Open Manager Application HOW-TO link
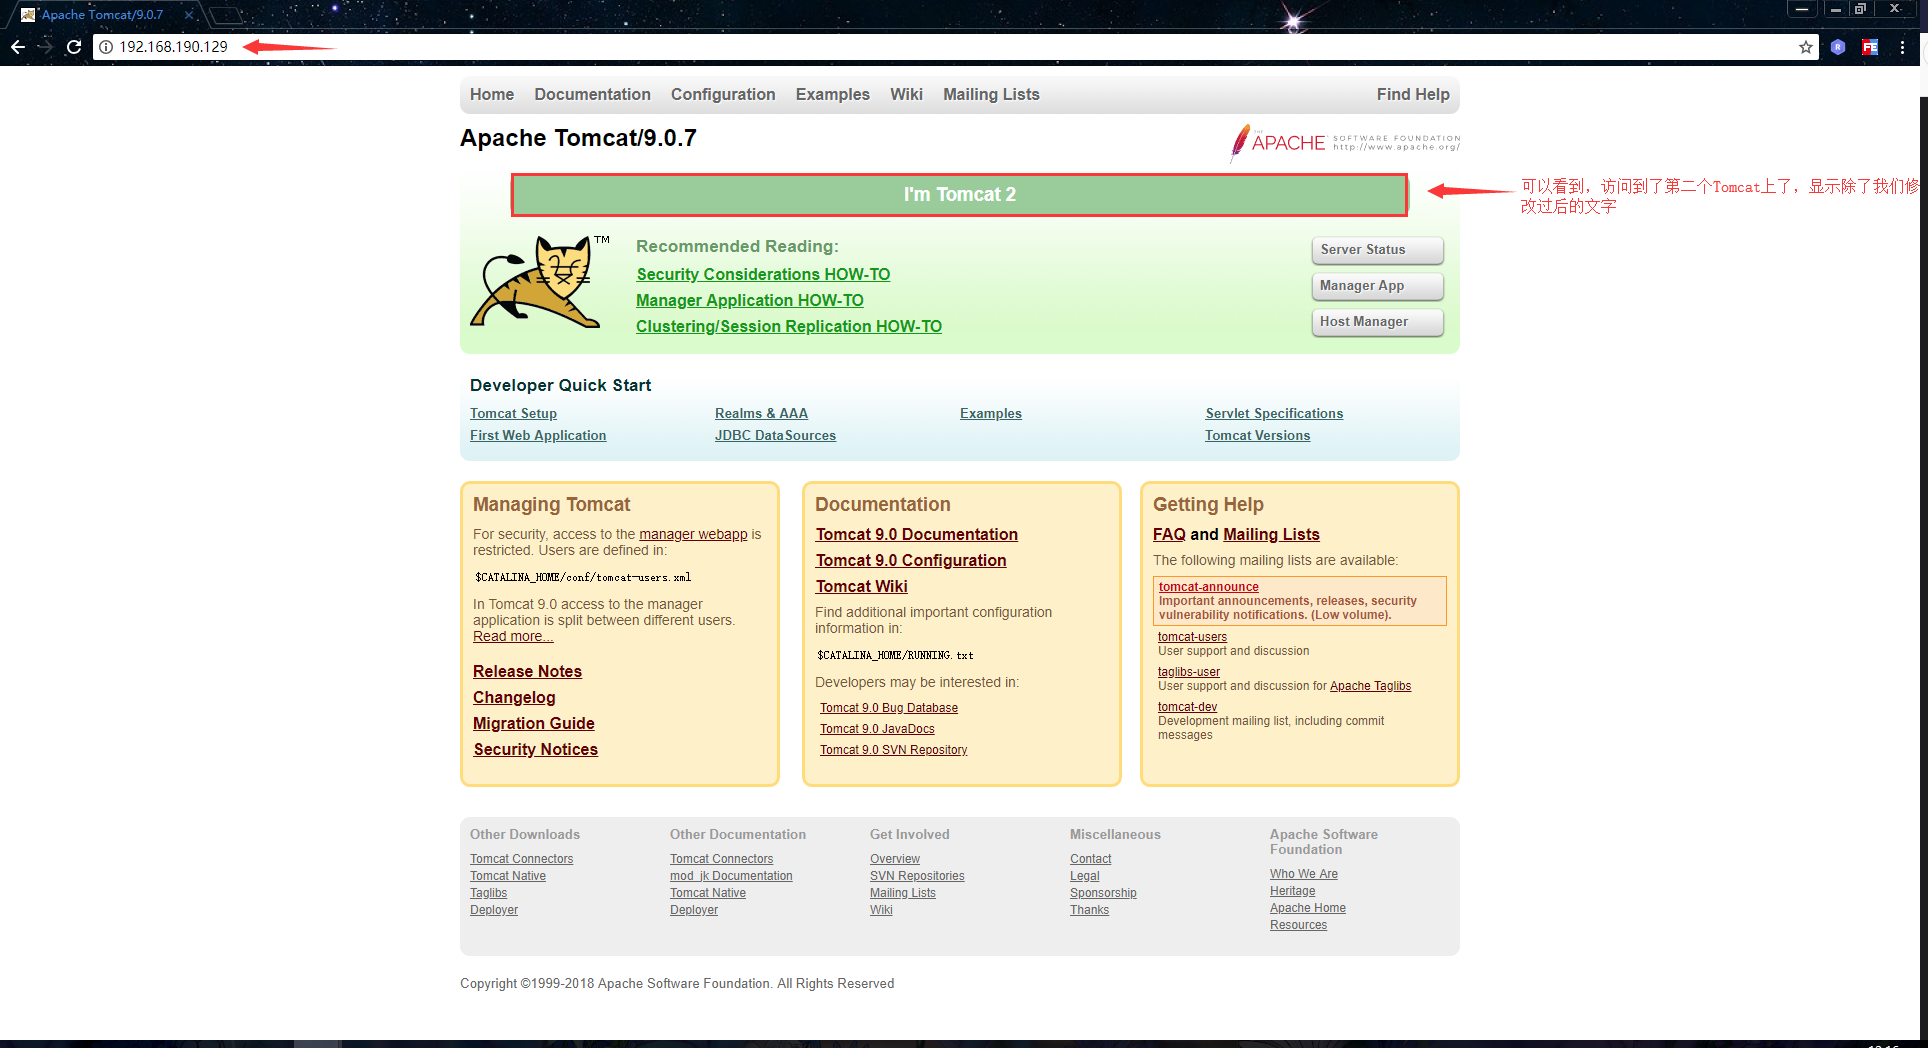 tap(750, 301)
